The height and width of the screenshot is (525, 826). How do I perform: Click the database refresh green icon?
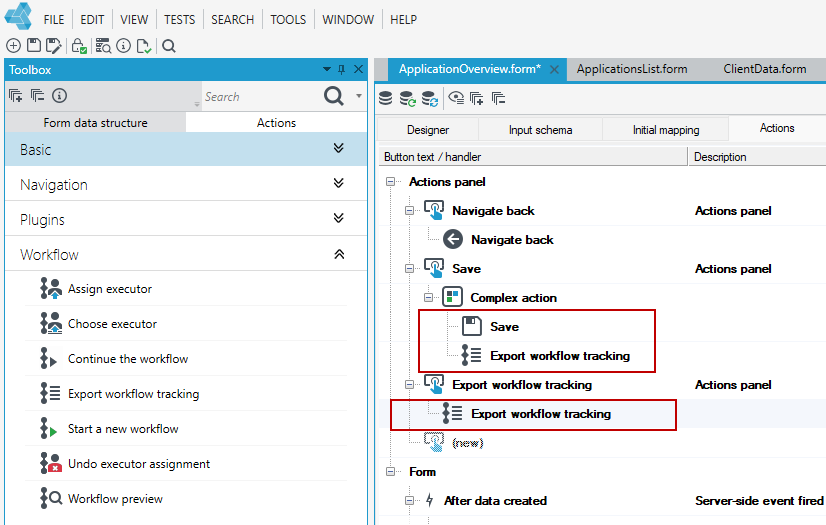[407, 98]
